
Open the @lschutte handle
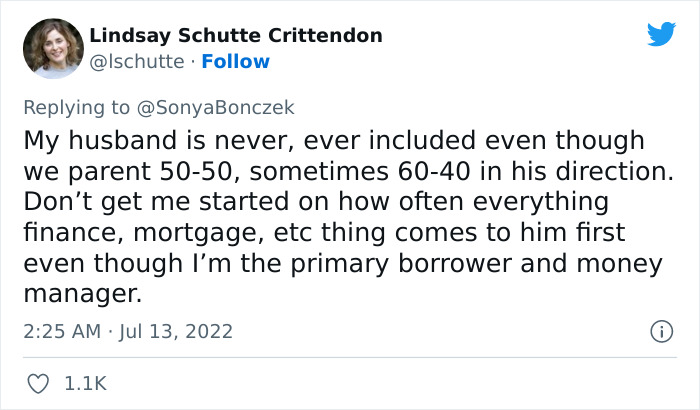[x=137, y=62]
